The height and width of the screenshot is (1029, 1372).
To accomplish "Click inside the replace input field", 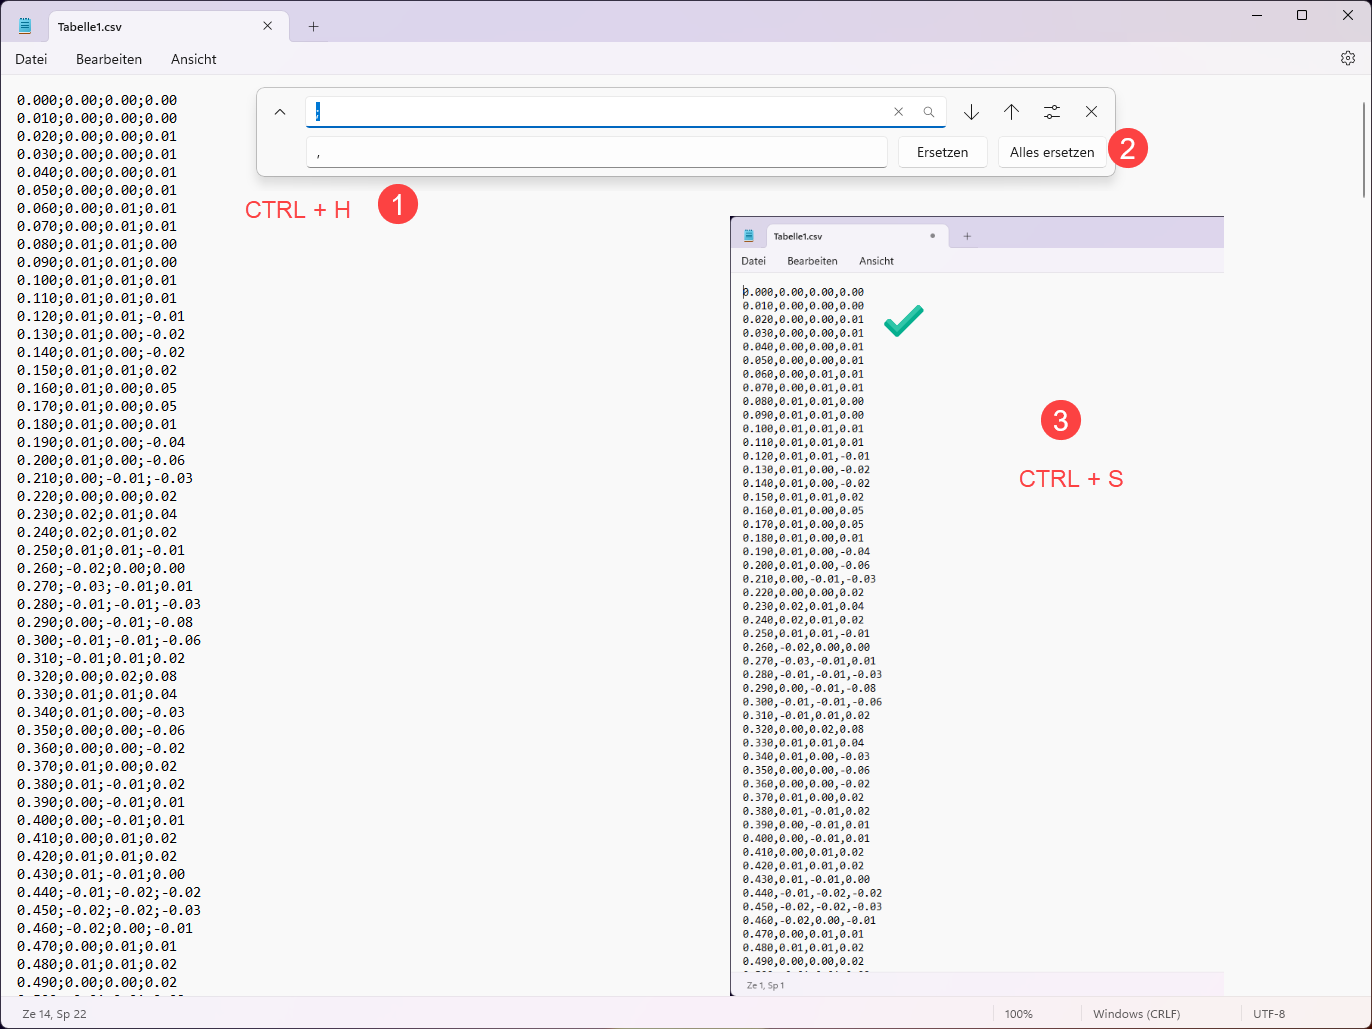I will coord(596,152).
